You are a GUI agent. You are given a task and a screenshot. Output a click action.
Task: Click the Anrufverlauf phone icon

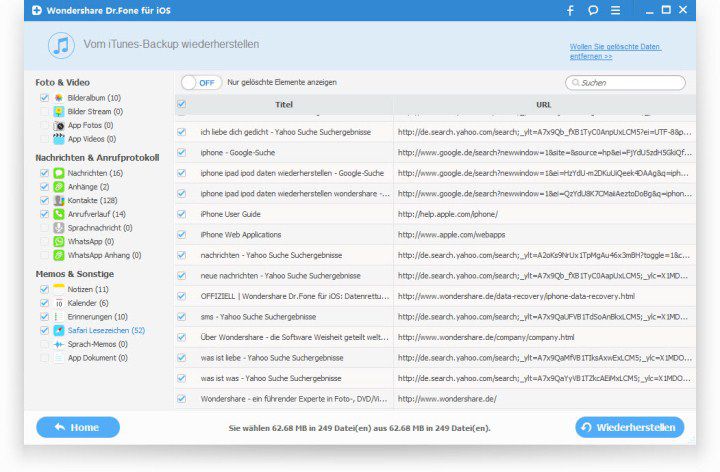pos(59,214)
